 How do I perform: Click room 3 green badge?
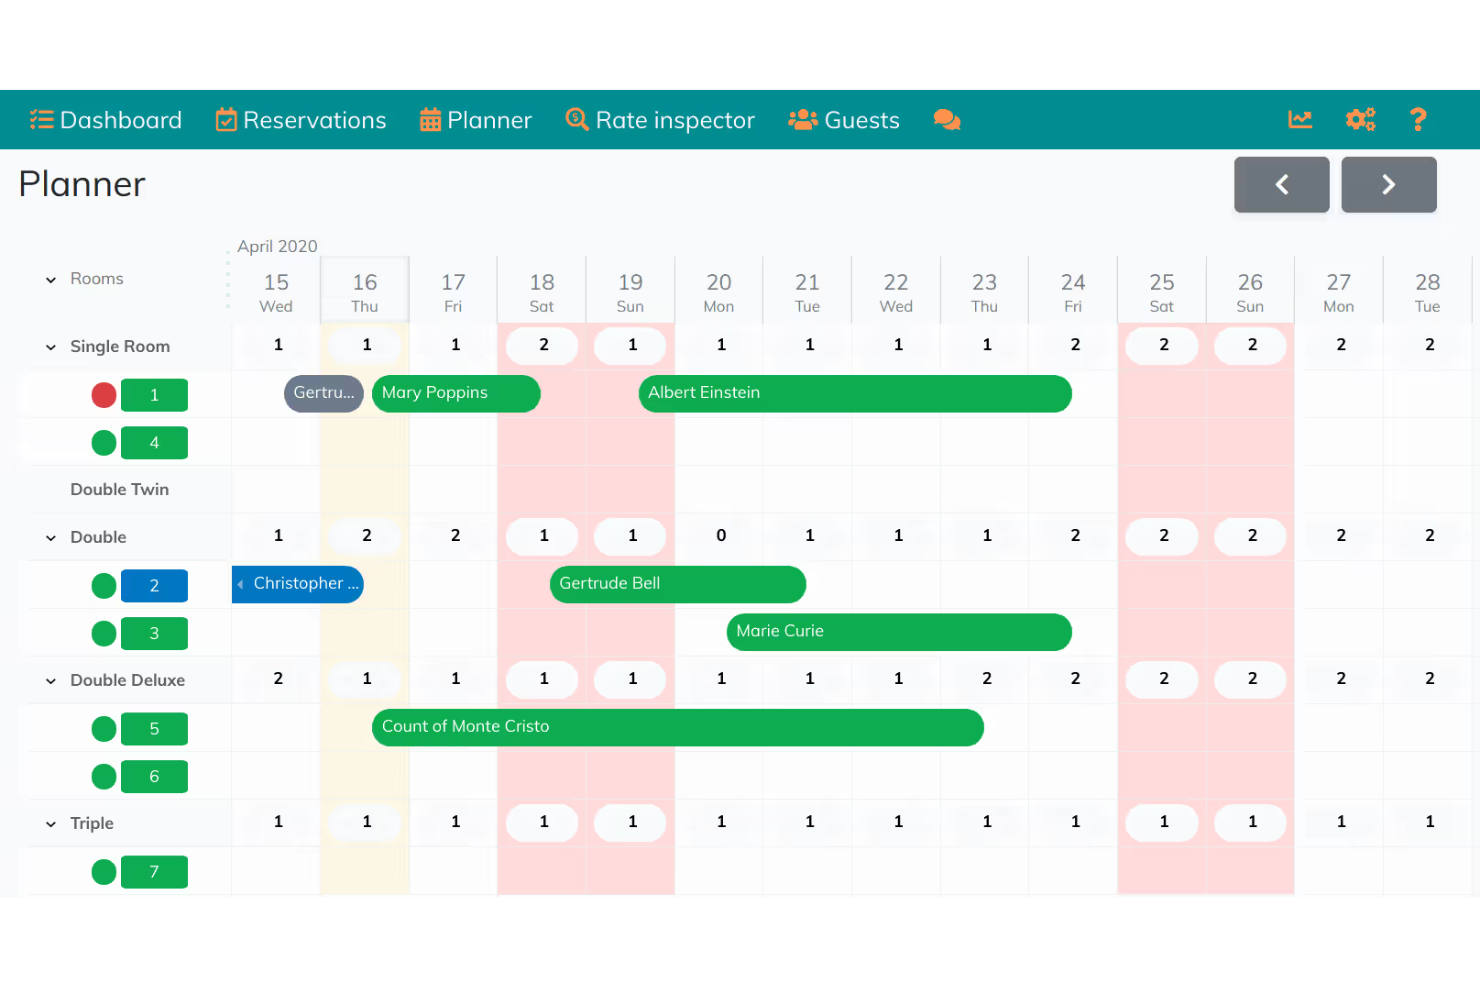[154, 633]
